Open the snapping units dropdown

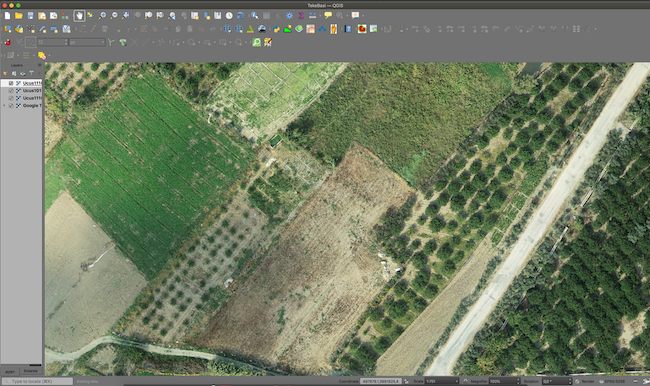[87, 42]
